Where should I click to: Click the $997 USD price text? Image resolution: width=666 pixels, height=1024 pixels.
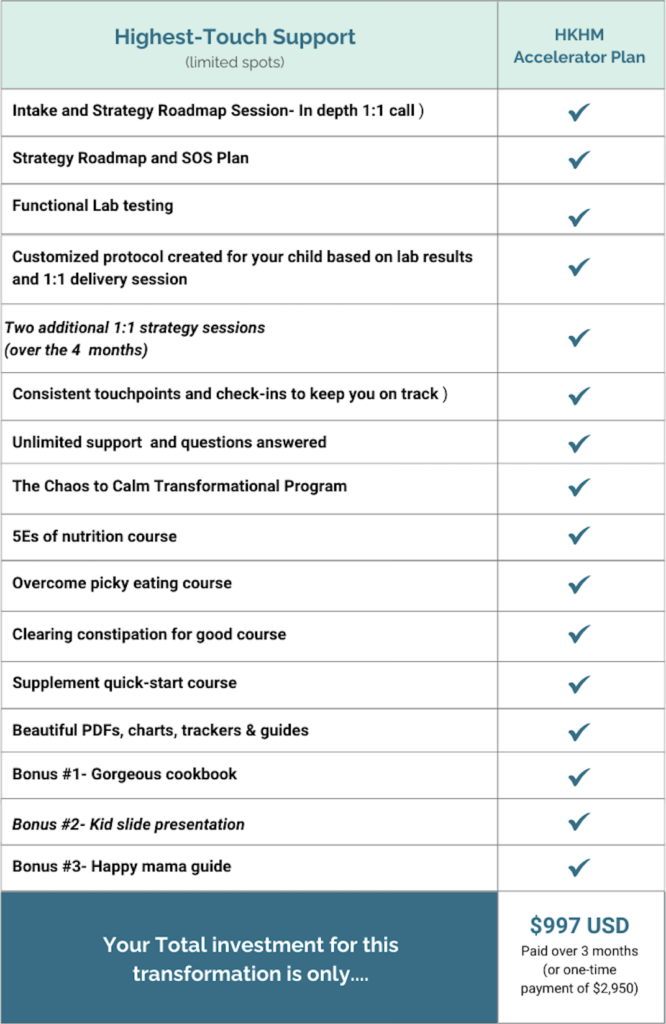coord(579,924)
